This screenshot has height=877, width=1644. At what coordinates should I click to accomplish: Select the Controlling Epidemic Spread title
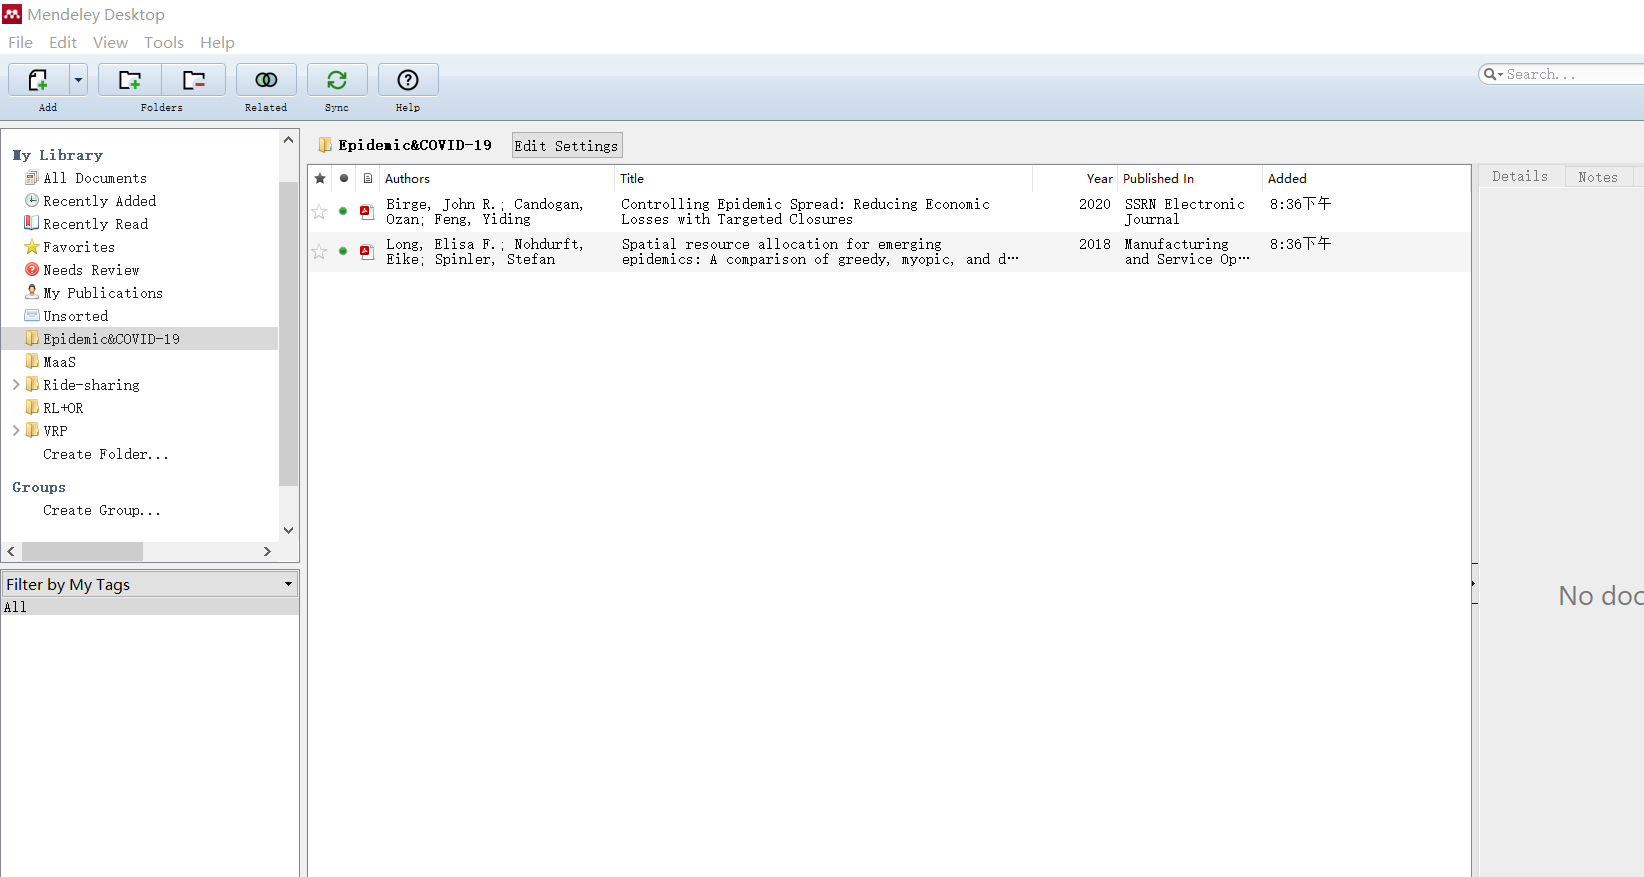coord(805,212)
